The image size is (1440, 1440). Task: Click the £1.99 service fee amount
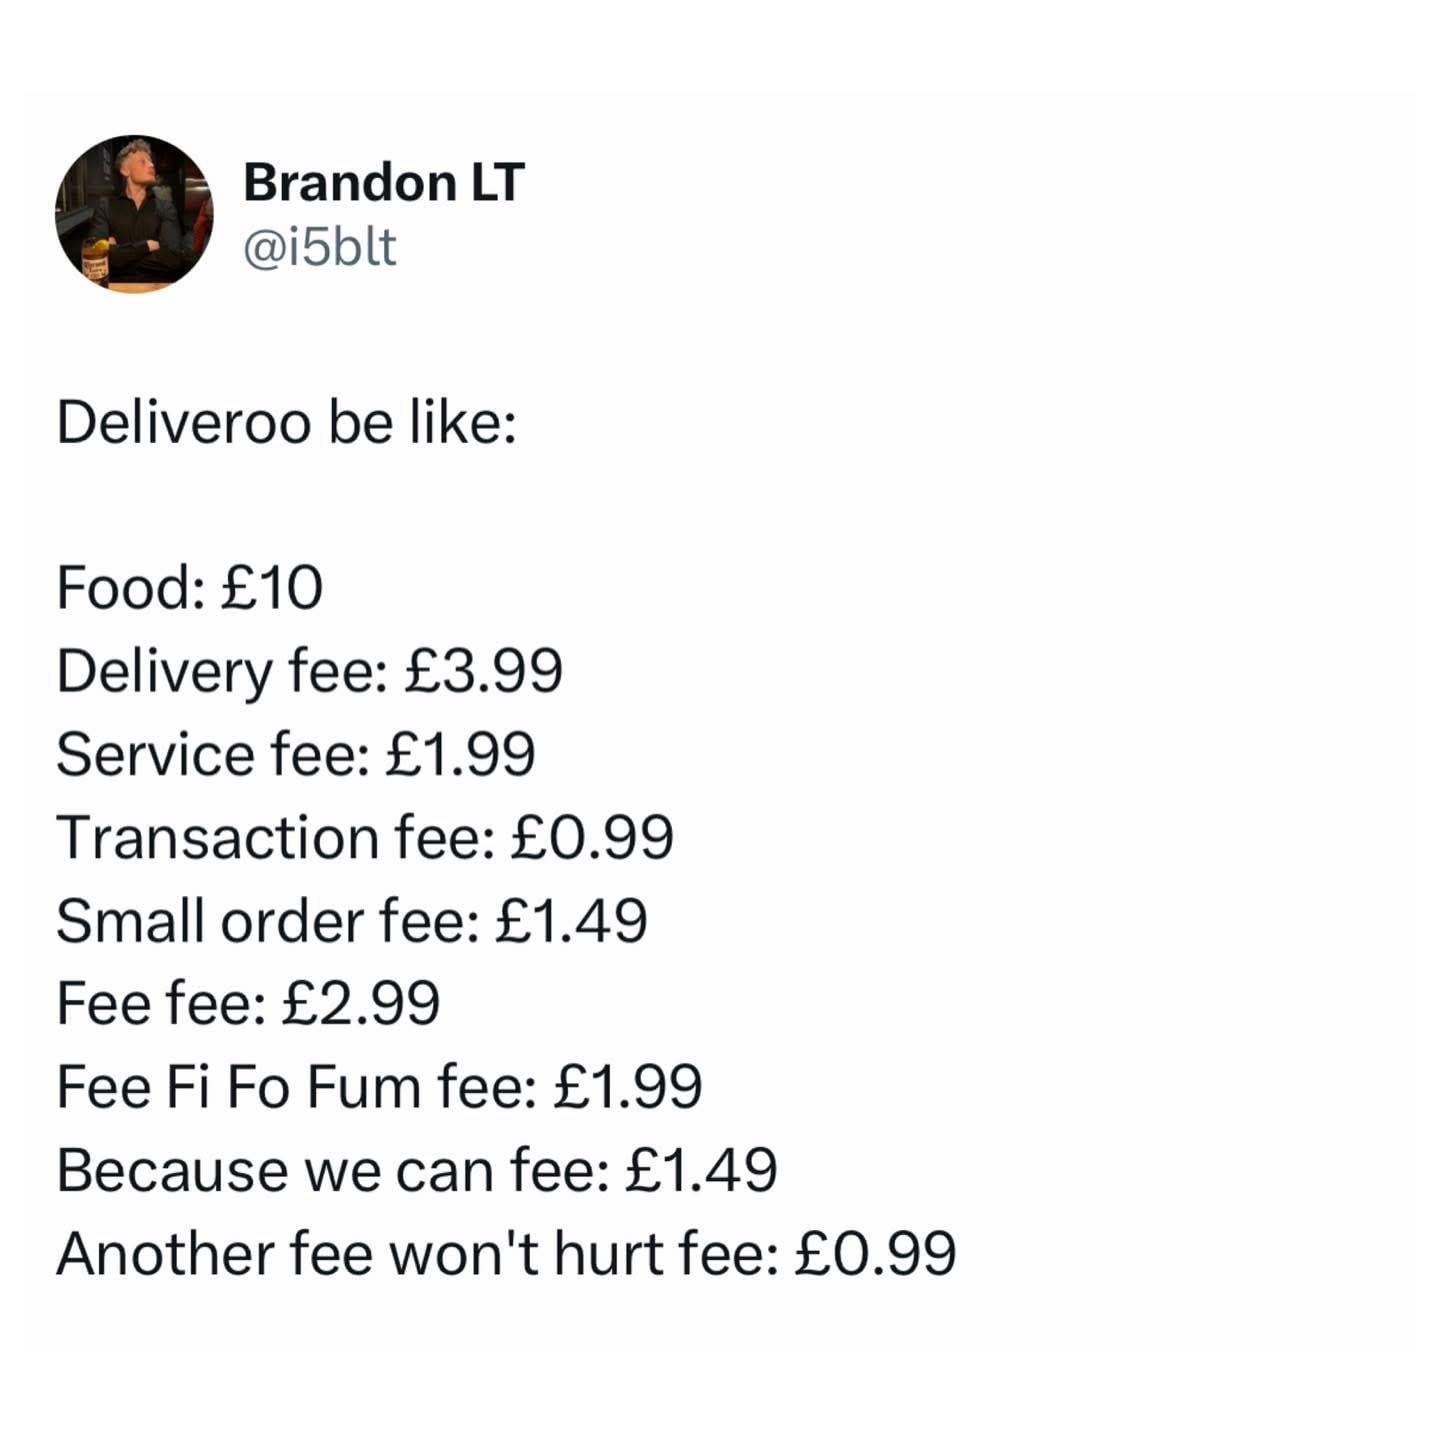tap(458, 755)
